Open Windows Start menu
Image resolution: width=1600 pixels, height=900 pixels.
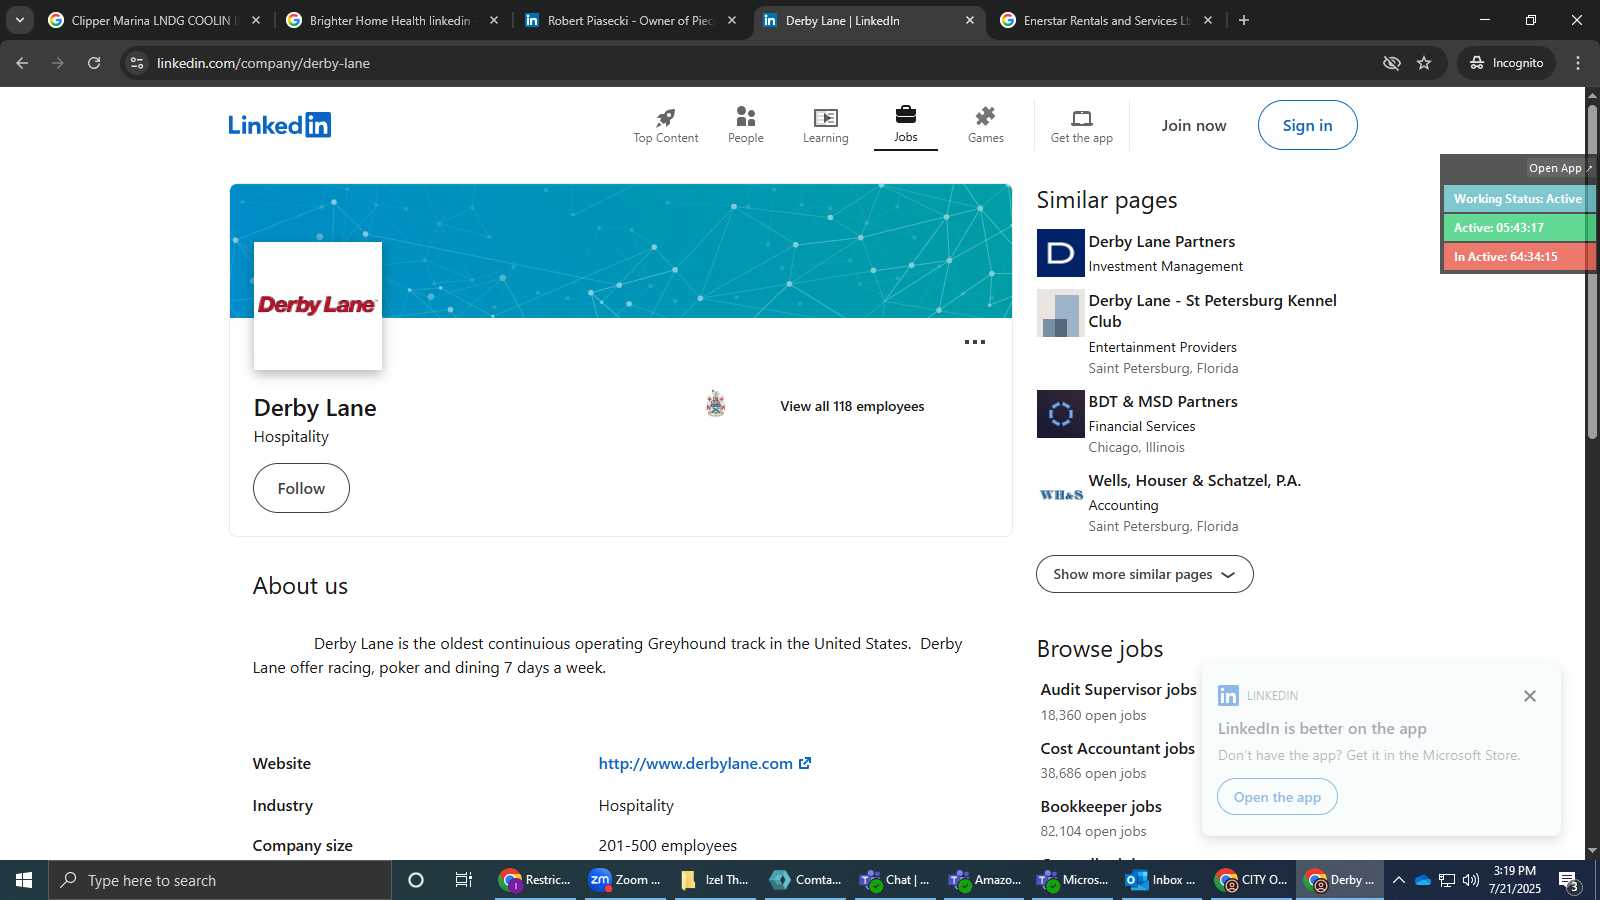pos(24,880)
